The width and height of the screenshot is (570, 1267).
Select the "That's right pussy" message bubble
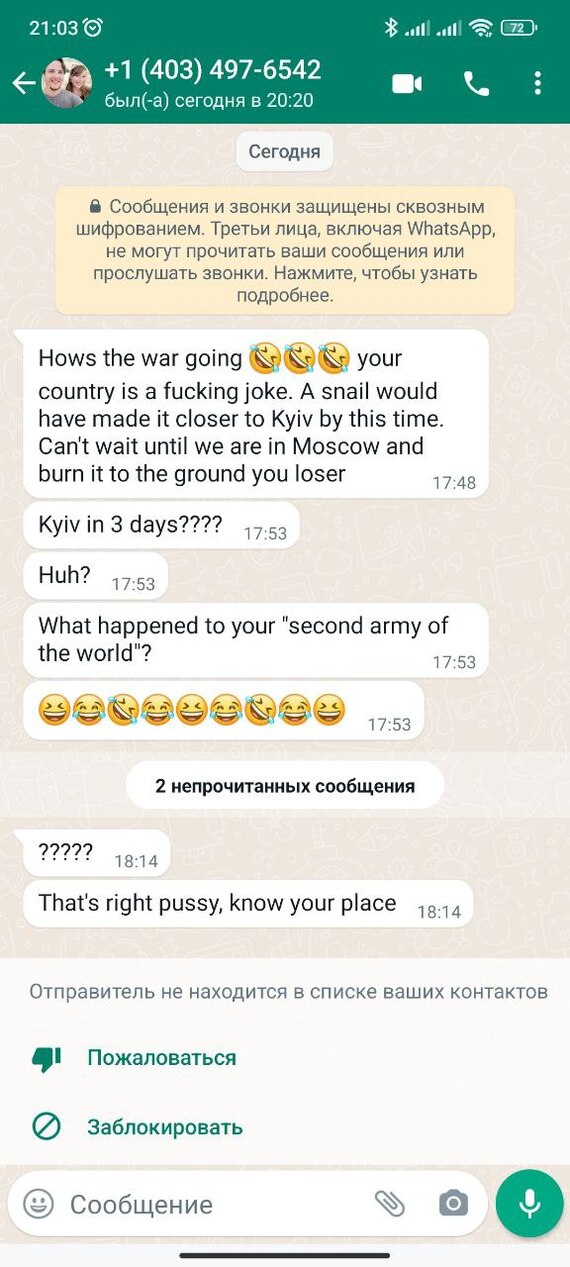coord(248,904)
